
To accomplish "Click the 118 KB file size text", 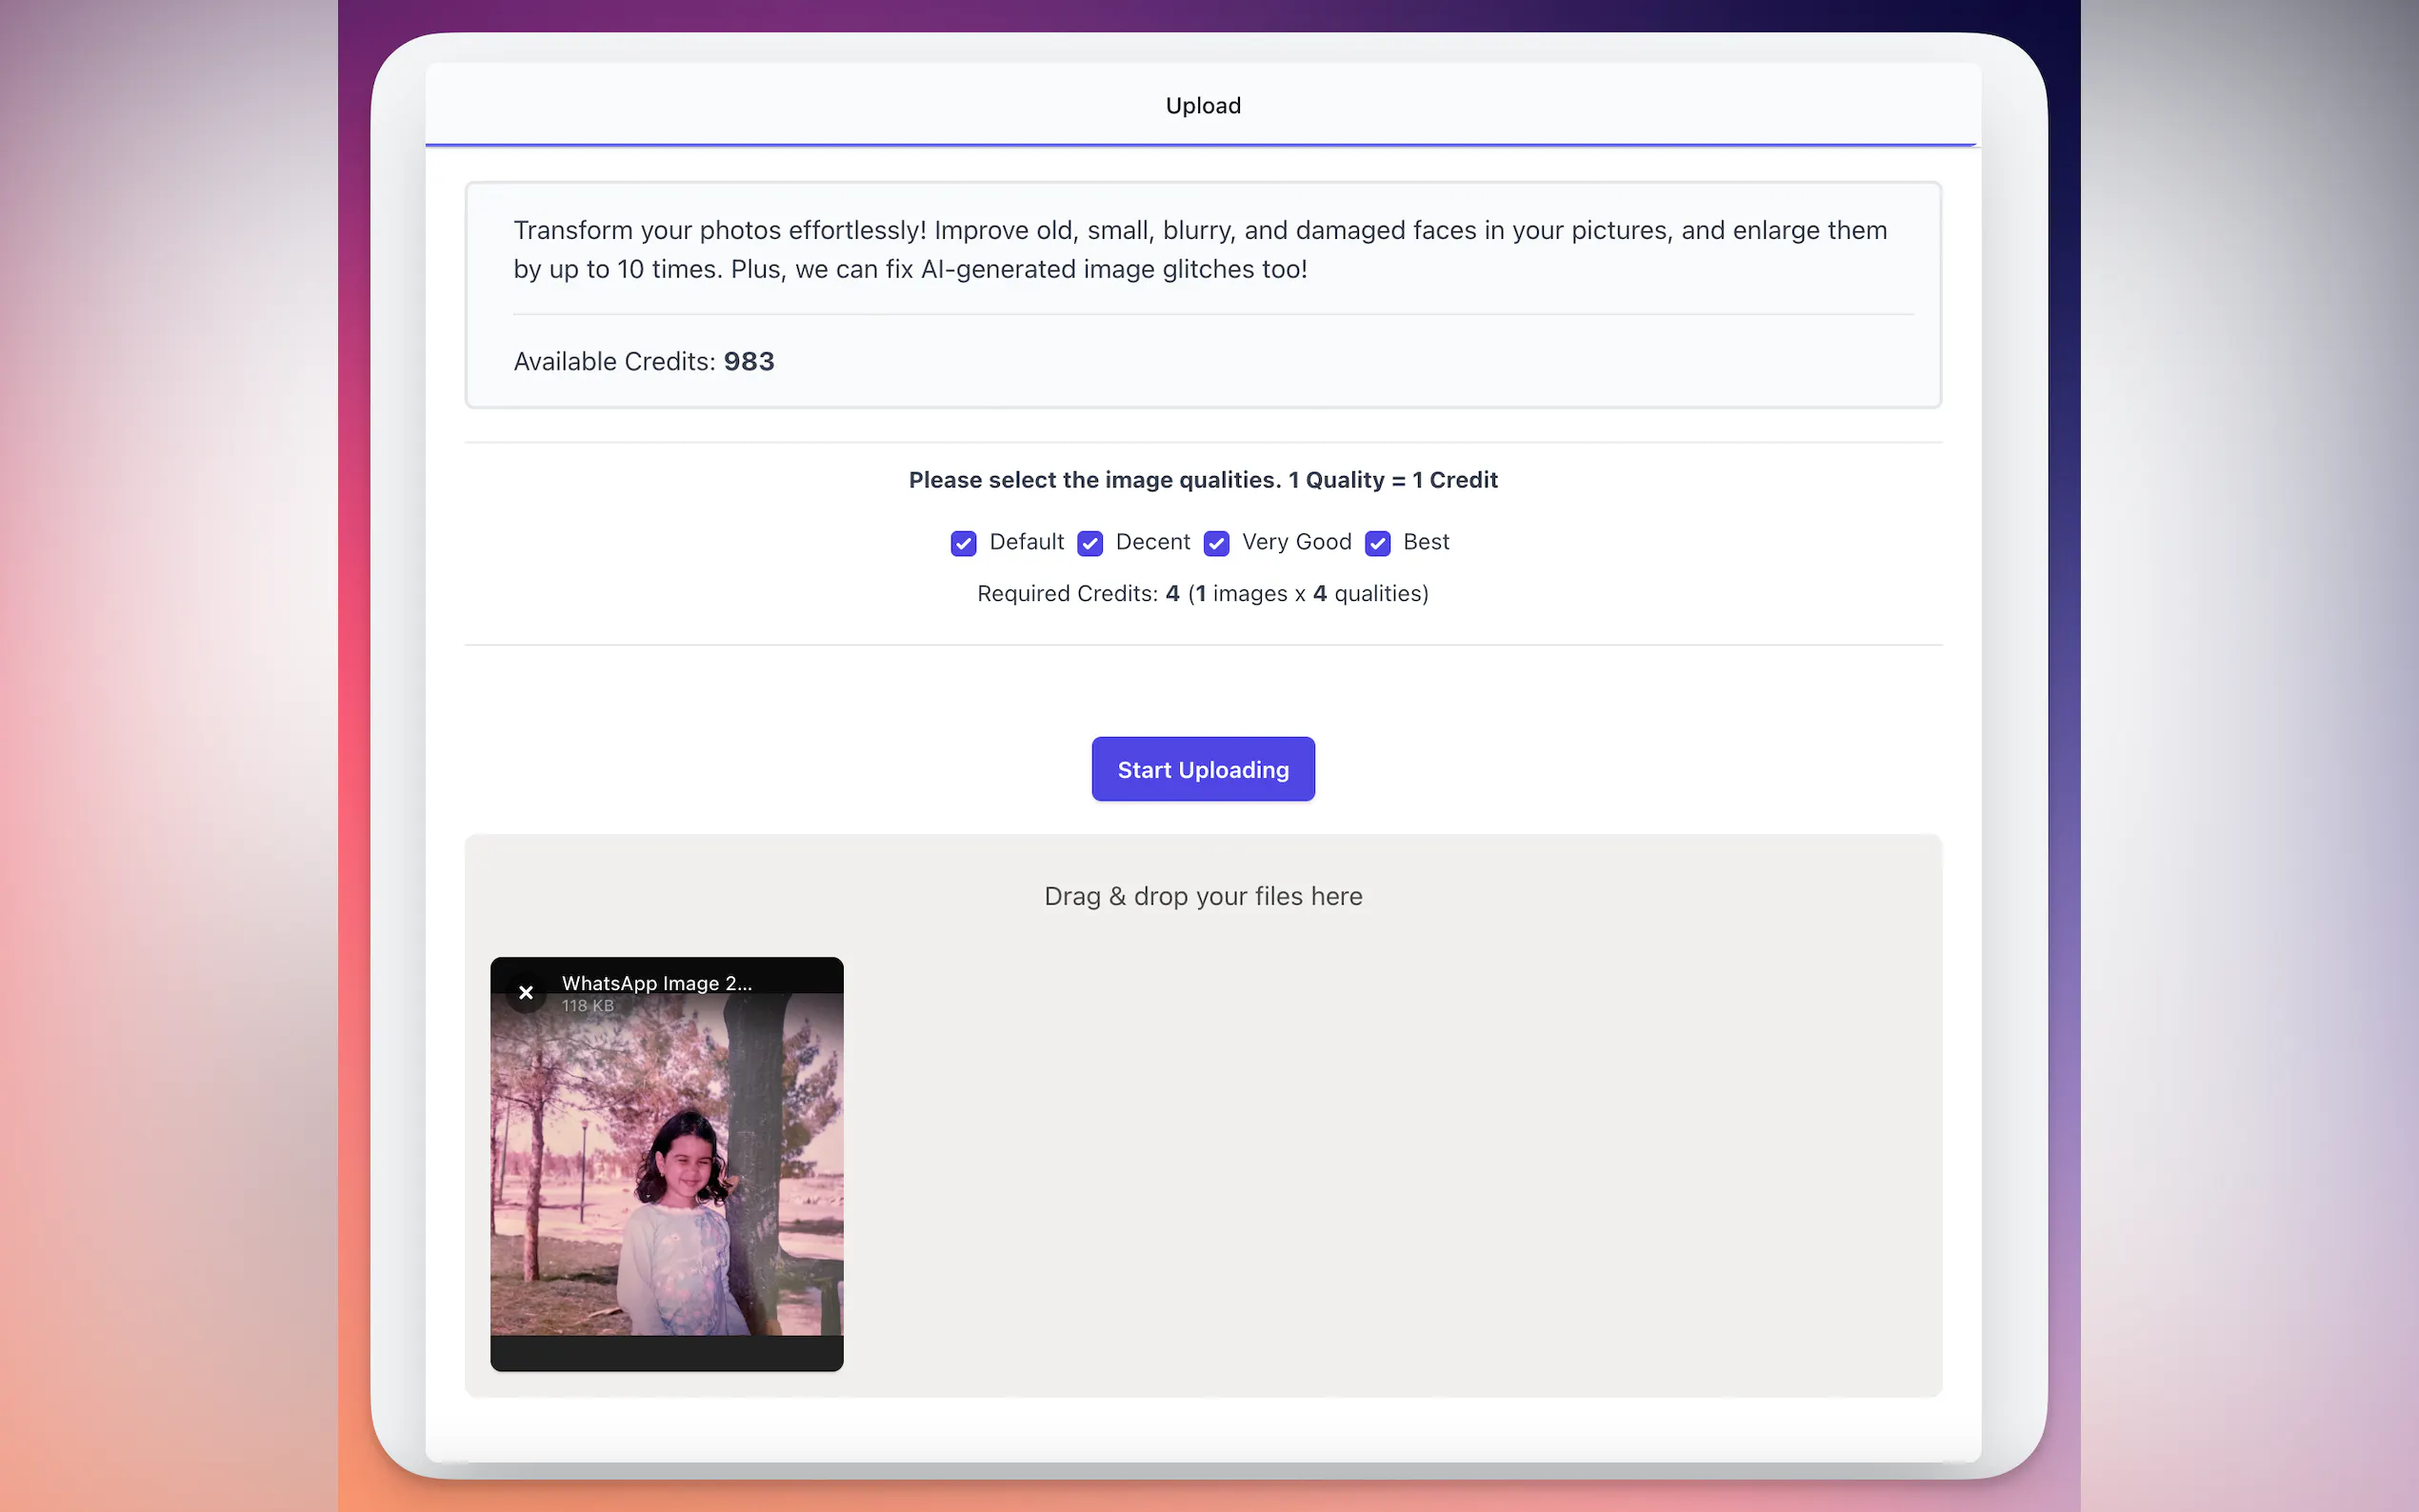I will tap(587, 1006).
